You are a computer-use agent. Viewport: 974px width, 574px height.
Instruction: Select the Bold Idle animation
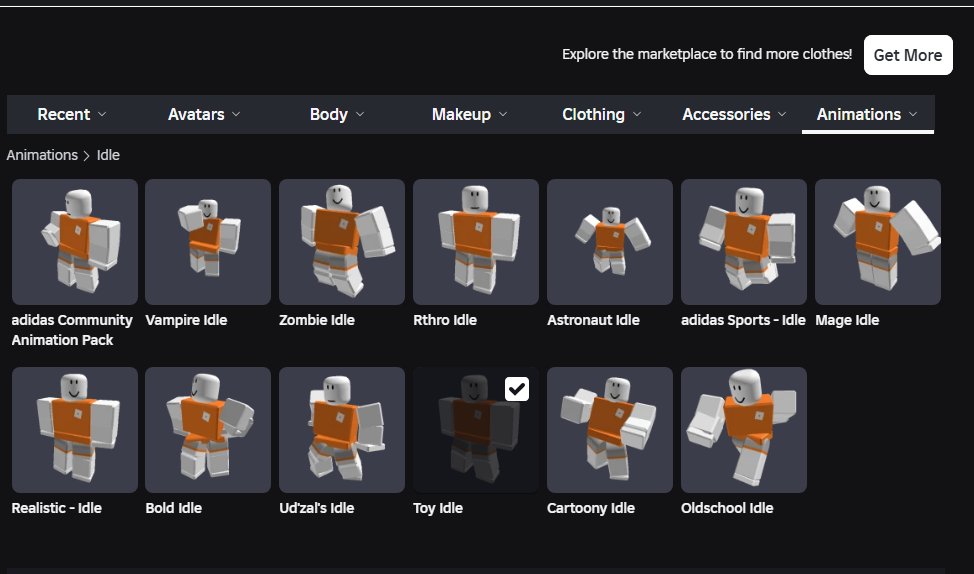click(208, 430)
